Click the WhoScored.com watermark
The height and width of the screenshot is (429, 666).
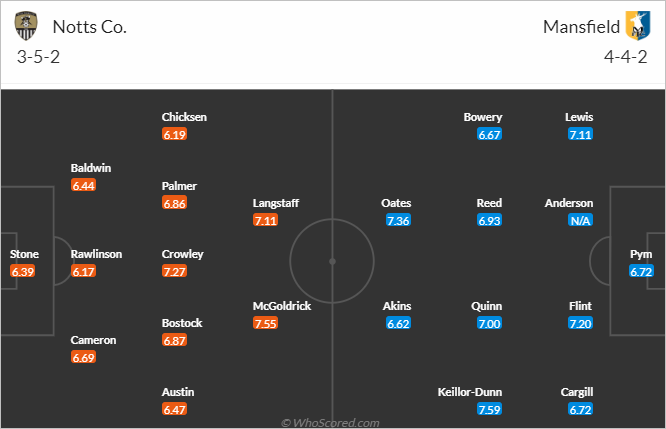pyautogui.click(x=330, y=423)
